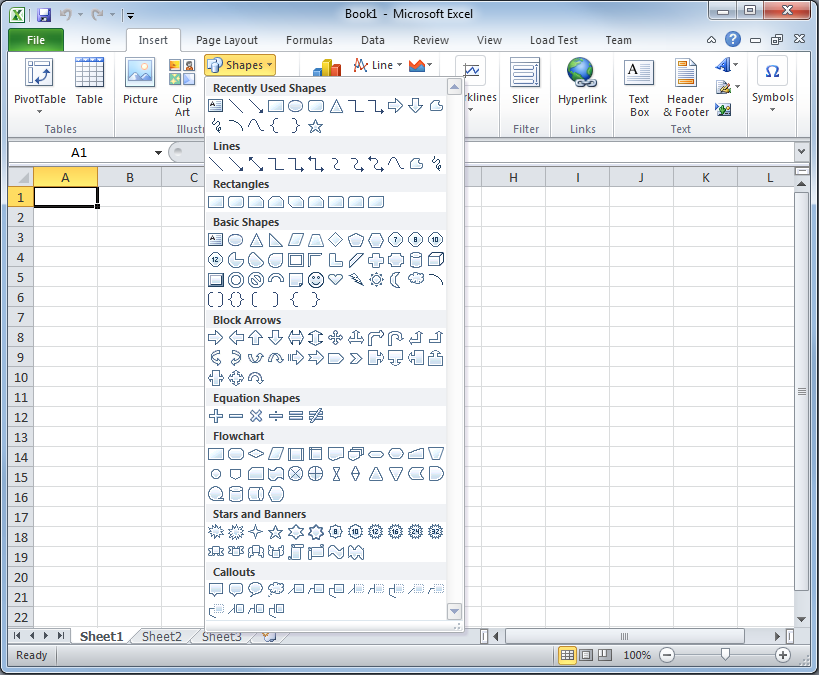Open the PivotTable dropdown arrow

pos(39,112)
